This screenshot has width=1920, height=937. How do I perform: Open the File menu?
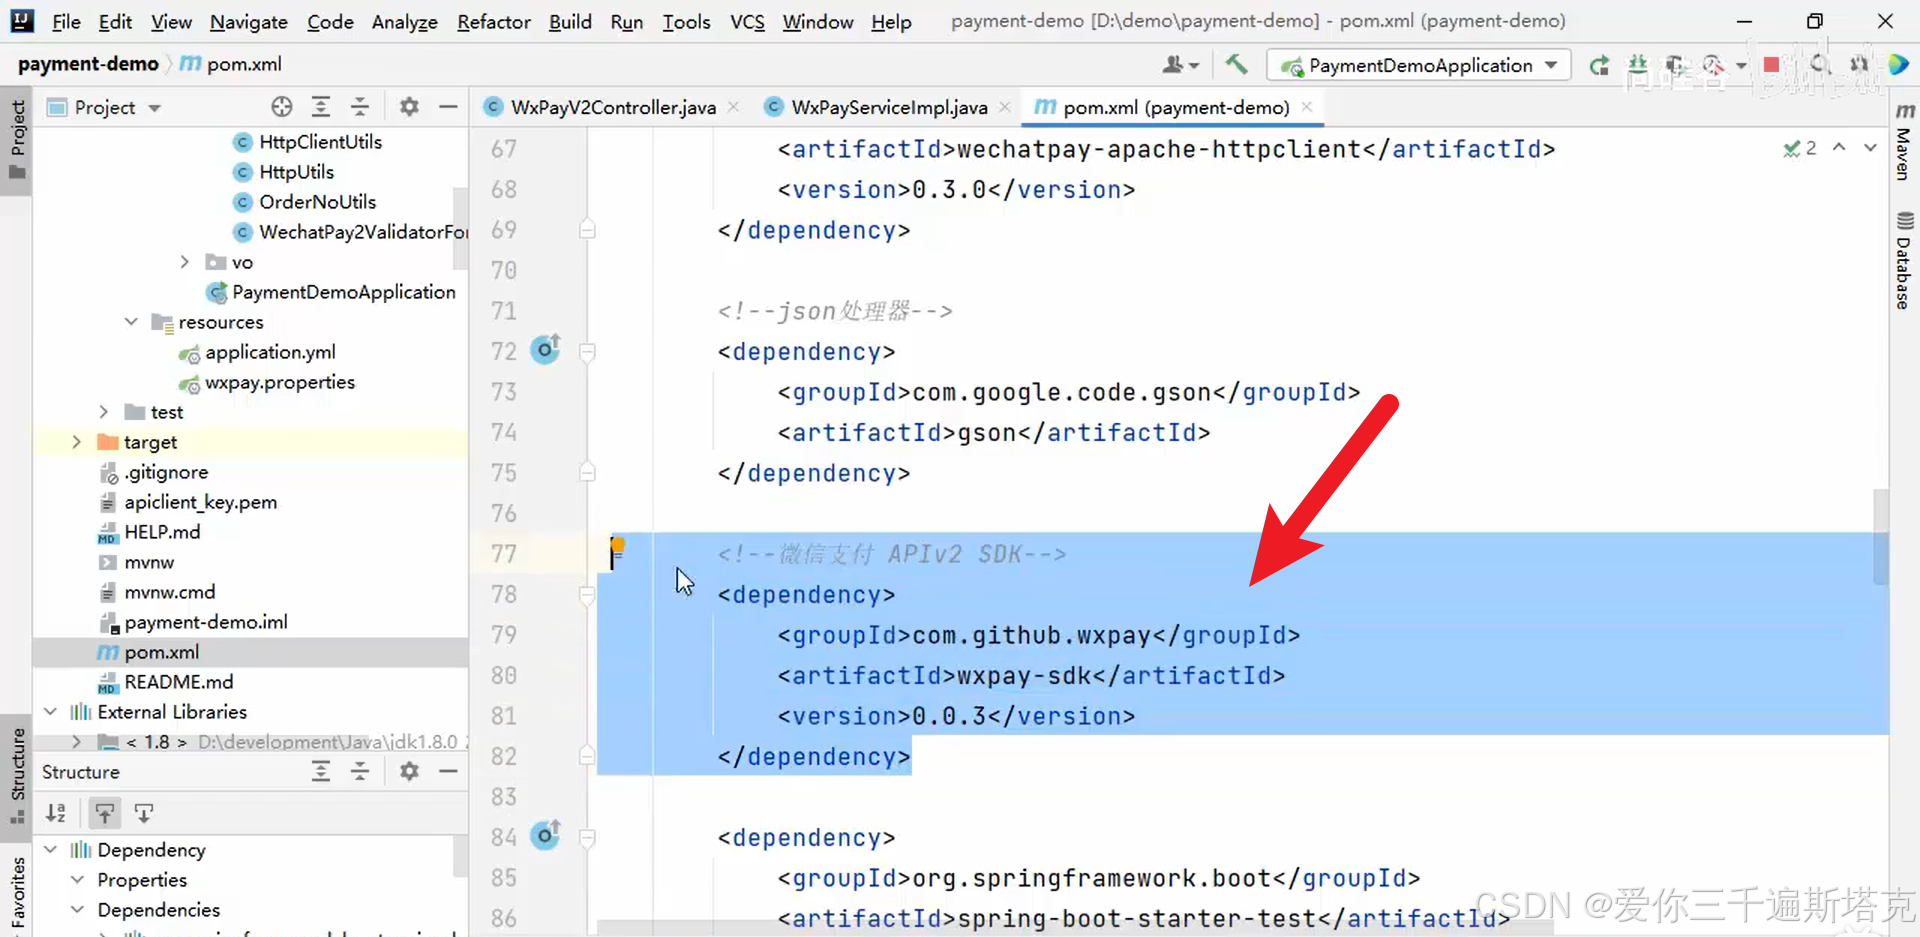click(66, 21)
